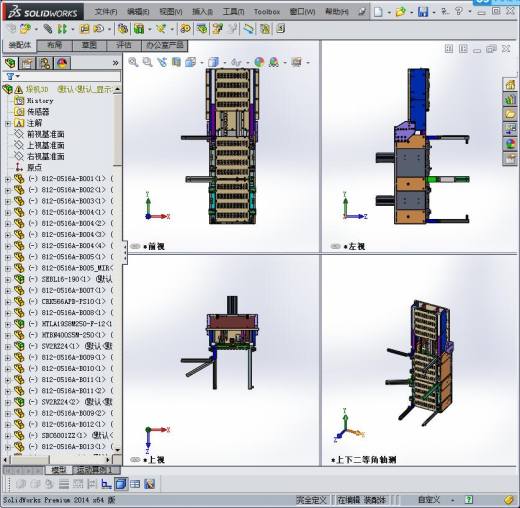The width and height of the screenshot is (520, 508).
Task: Click the Hide/Show Items glasses icon
Action: (236, 62)
